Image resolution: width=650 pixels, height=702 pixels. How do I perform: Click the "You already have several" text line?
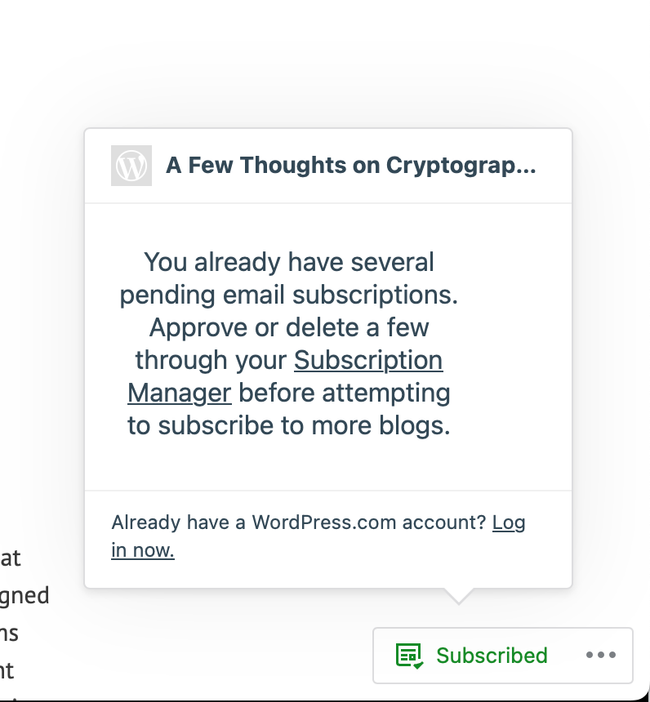pos(288,262)
